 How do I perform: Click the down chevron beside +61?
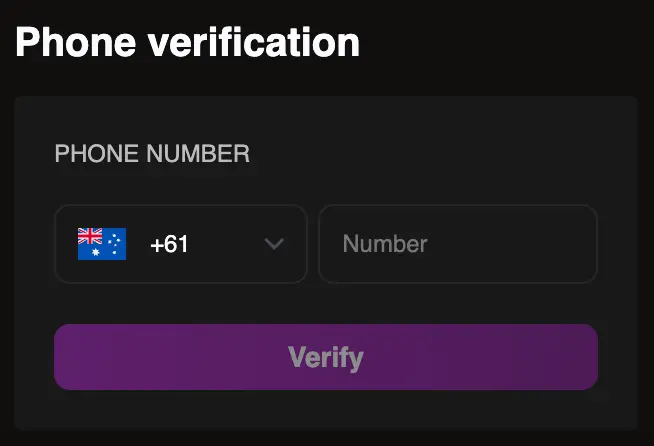click(274, 244)
